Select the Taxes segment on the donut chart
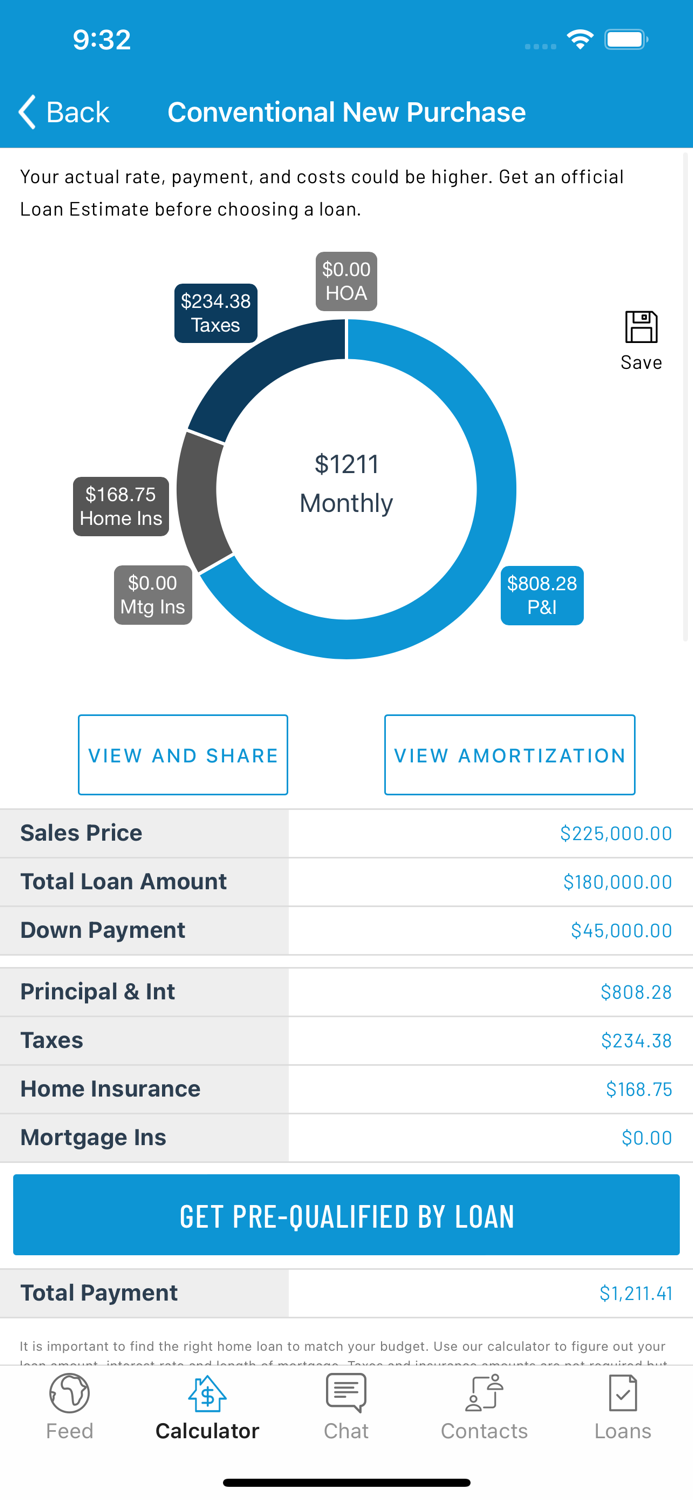 [215, 313]
